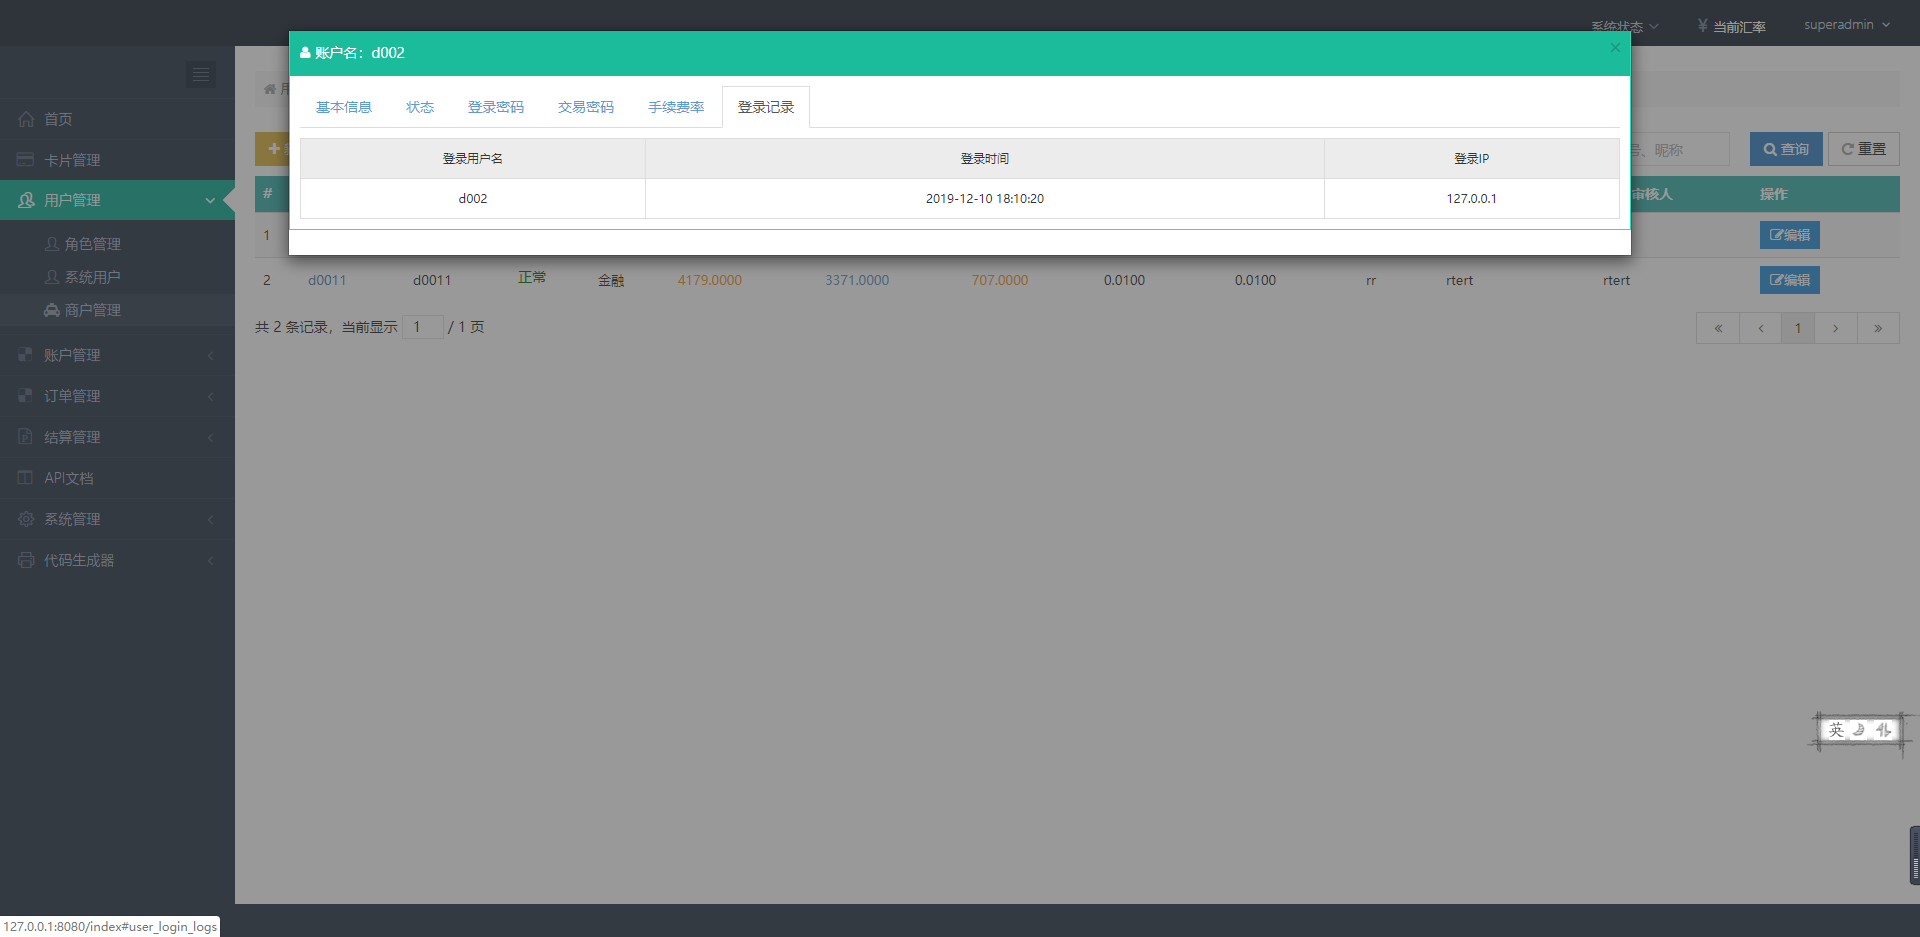Go to next page arrow

point(1836,328)
